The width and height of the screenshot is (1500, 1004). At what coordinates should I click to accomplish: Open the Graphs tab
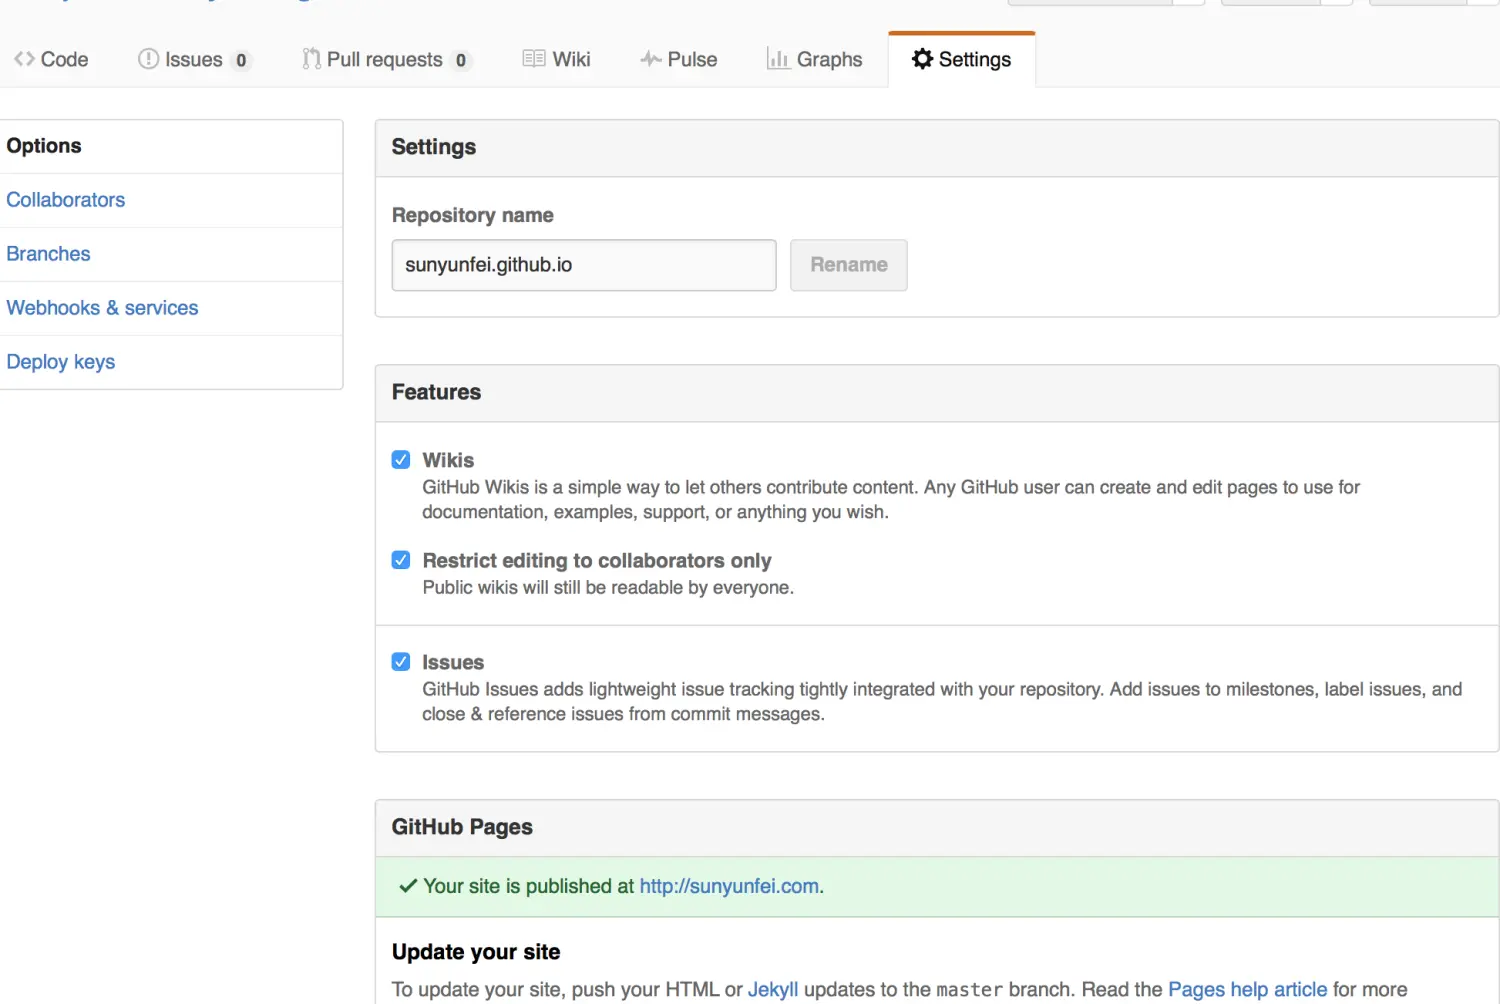(x=814, y=59)
